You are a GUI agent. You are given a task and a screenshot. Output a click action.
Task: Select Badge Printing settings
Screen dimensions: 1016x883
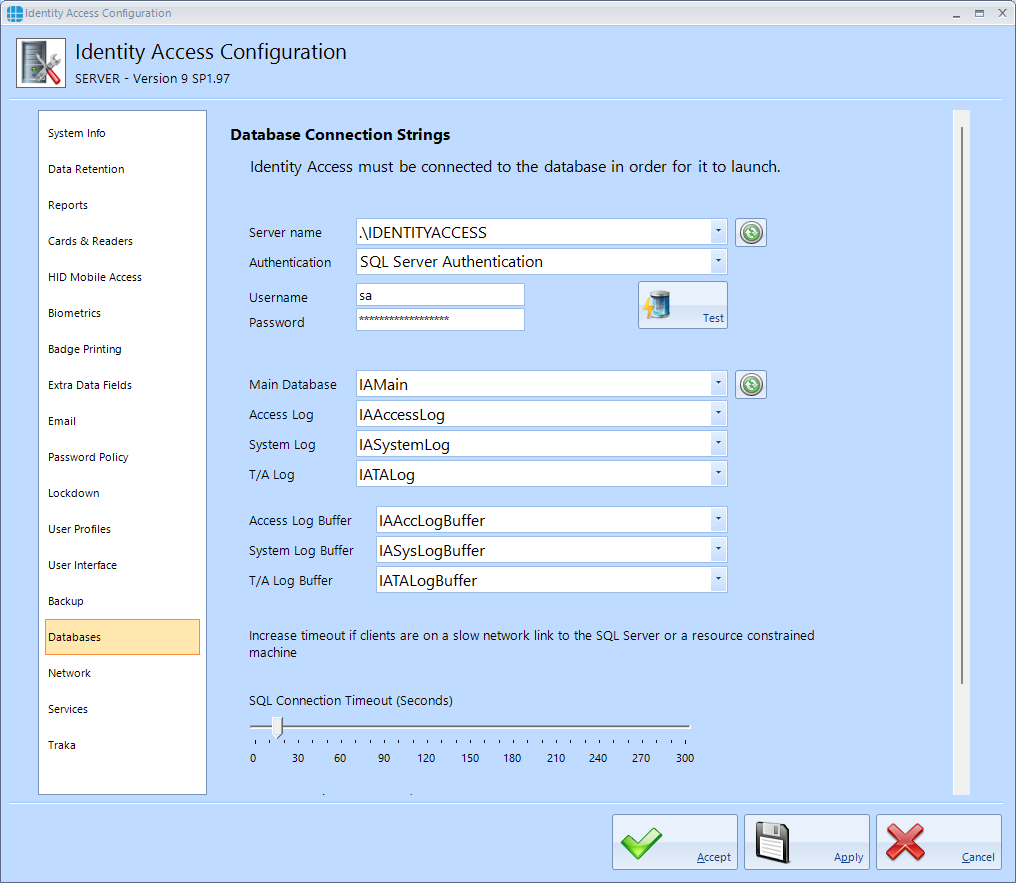(x=122, y=349)
